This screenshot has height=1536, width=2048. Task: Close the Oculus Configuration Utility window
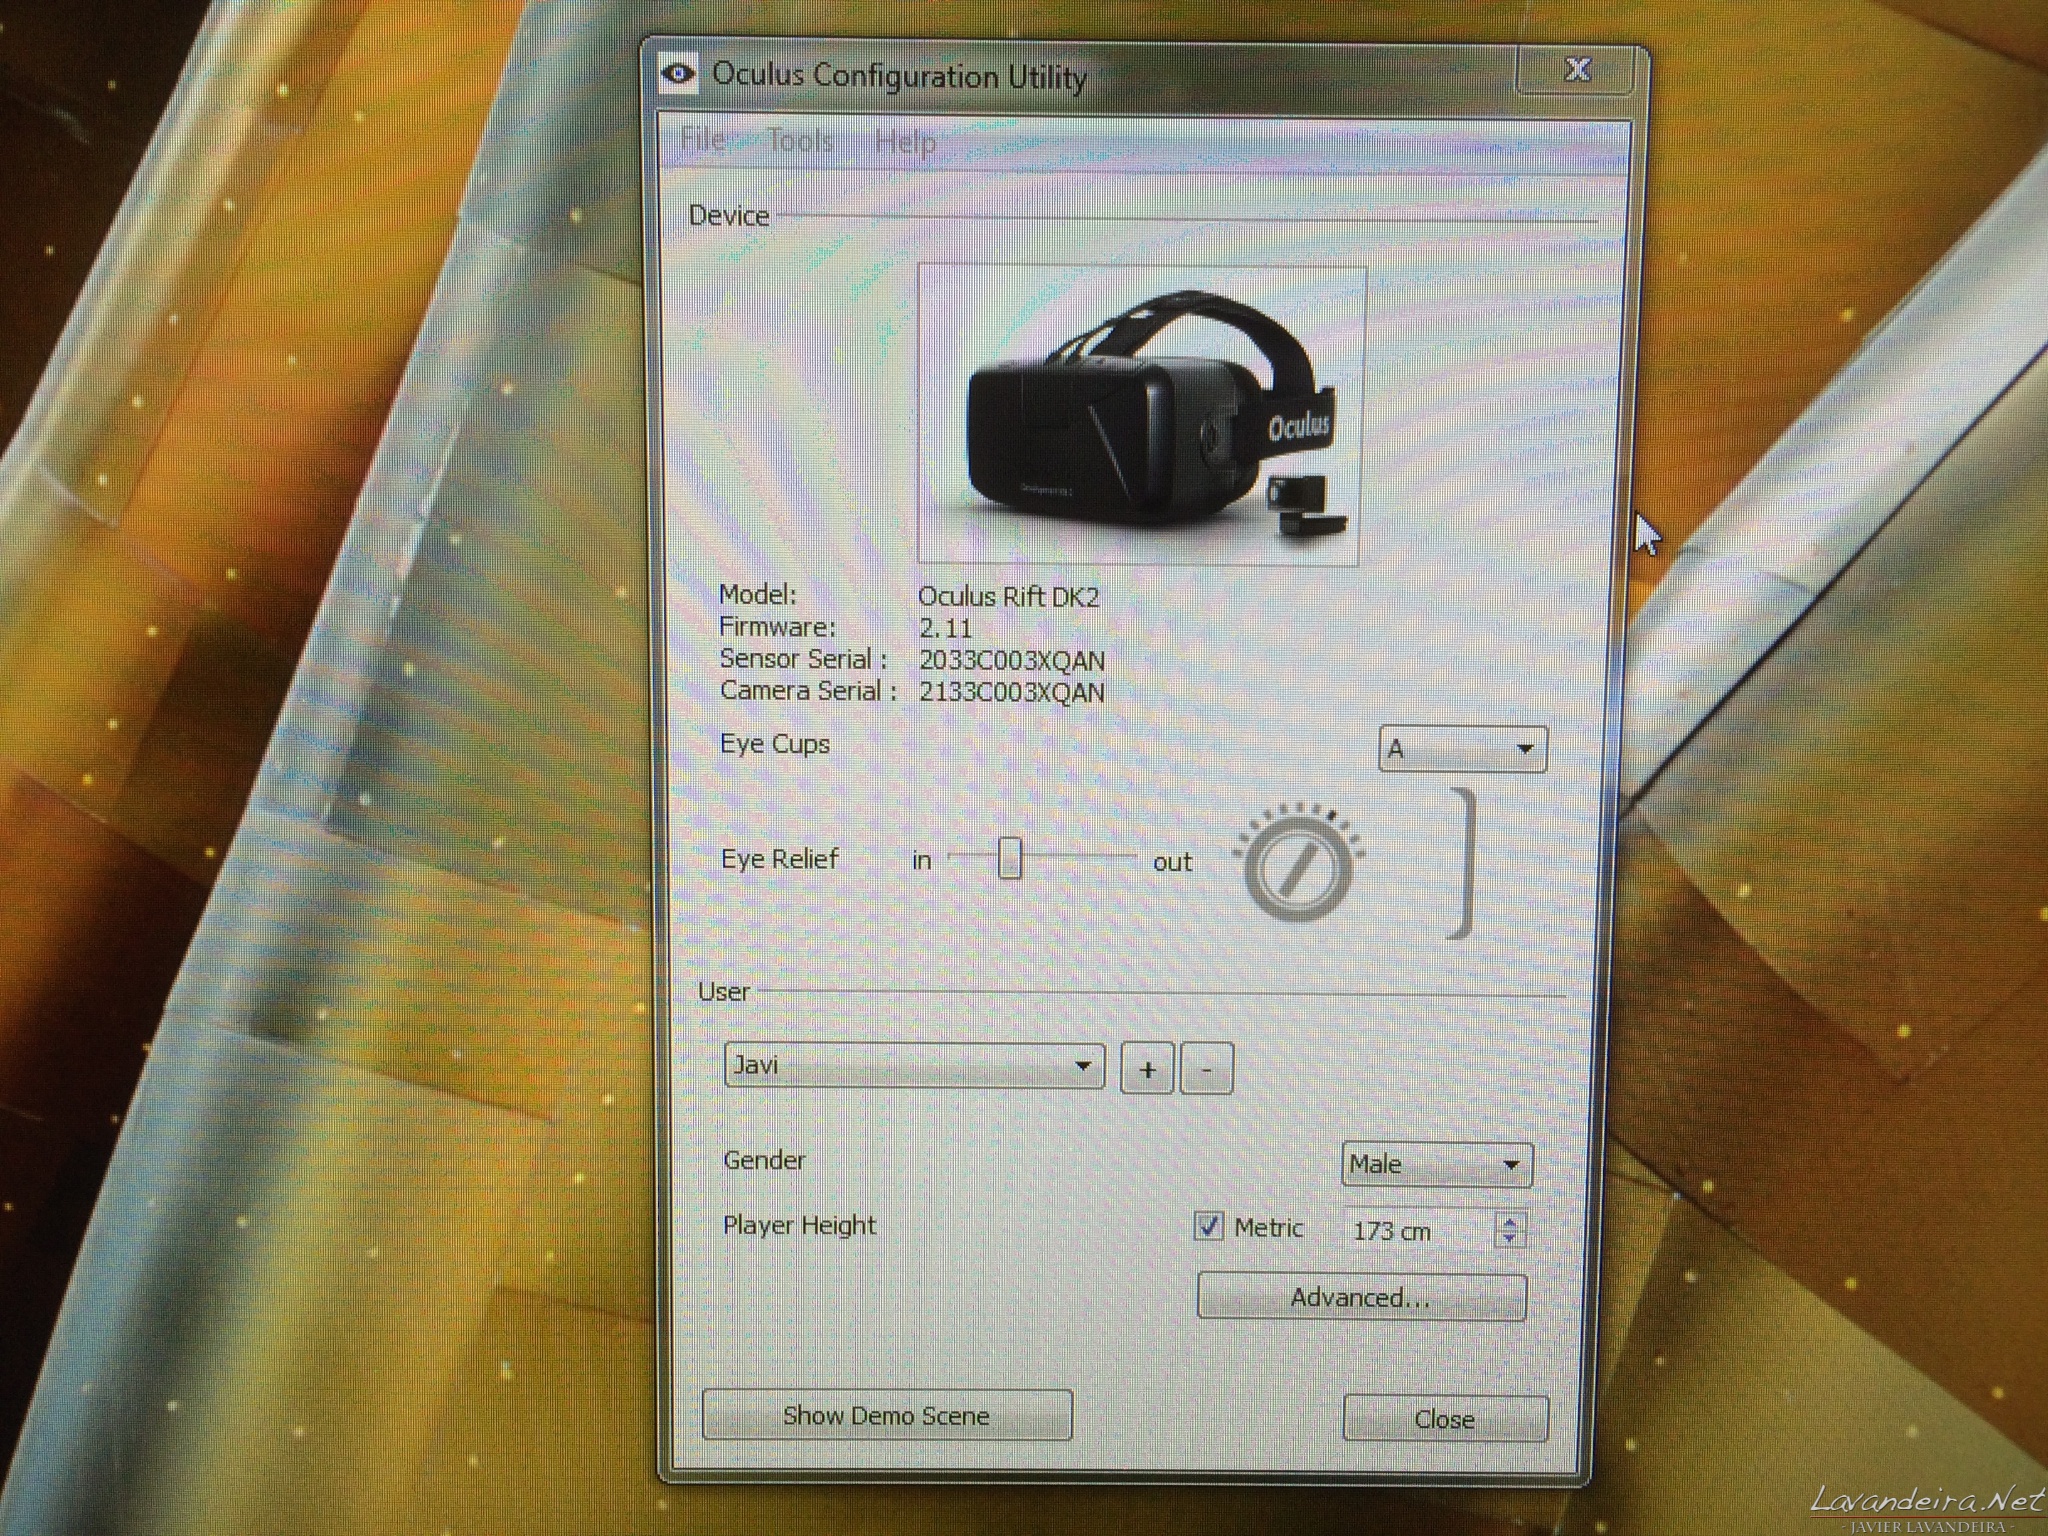click(x=1577, y=69)
